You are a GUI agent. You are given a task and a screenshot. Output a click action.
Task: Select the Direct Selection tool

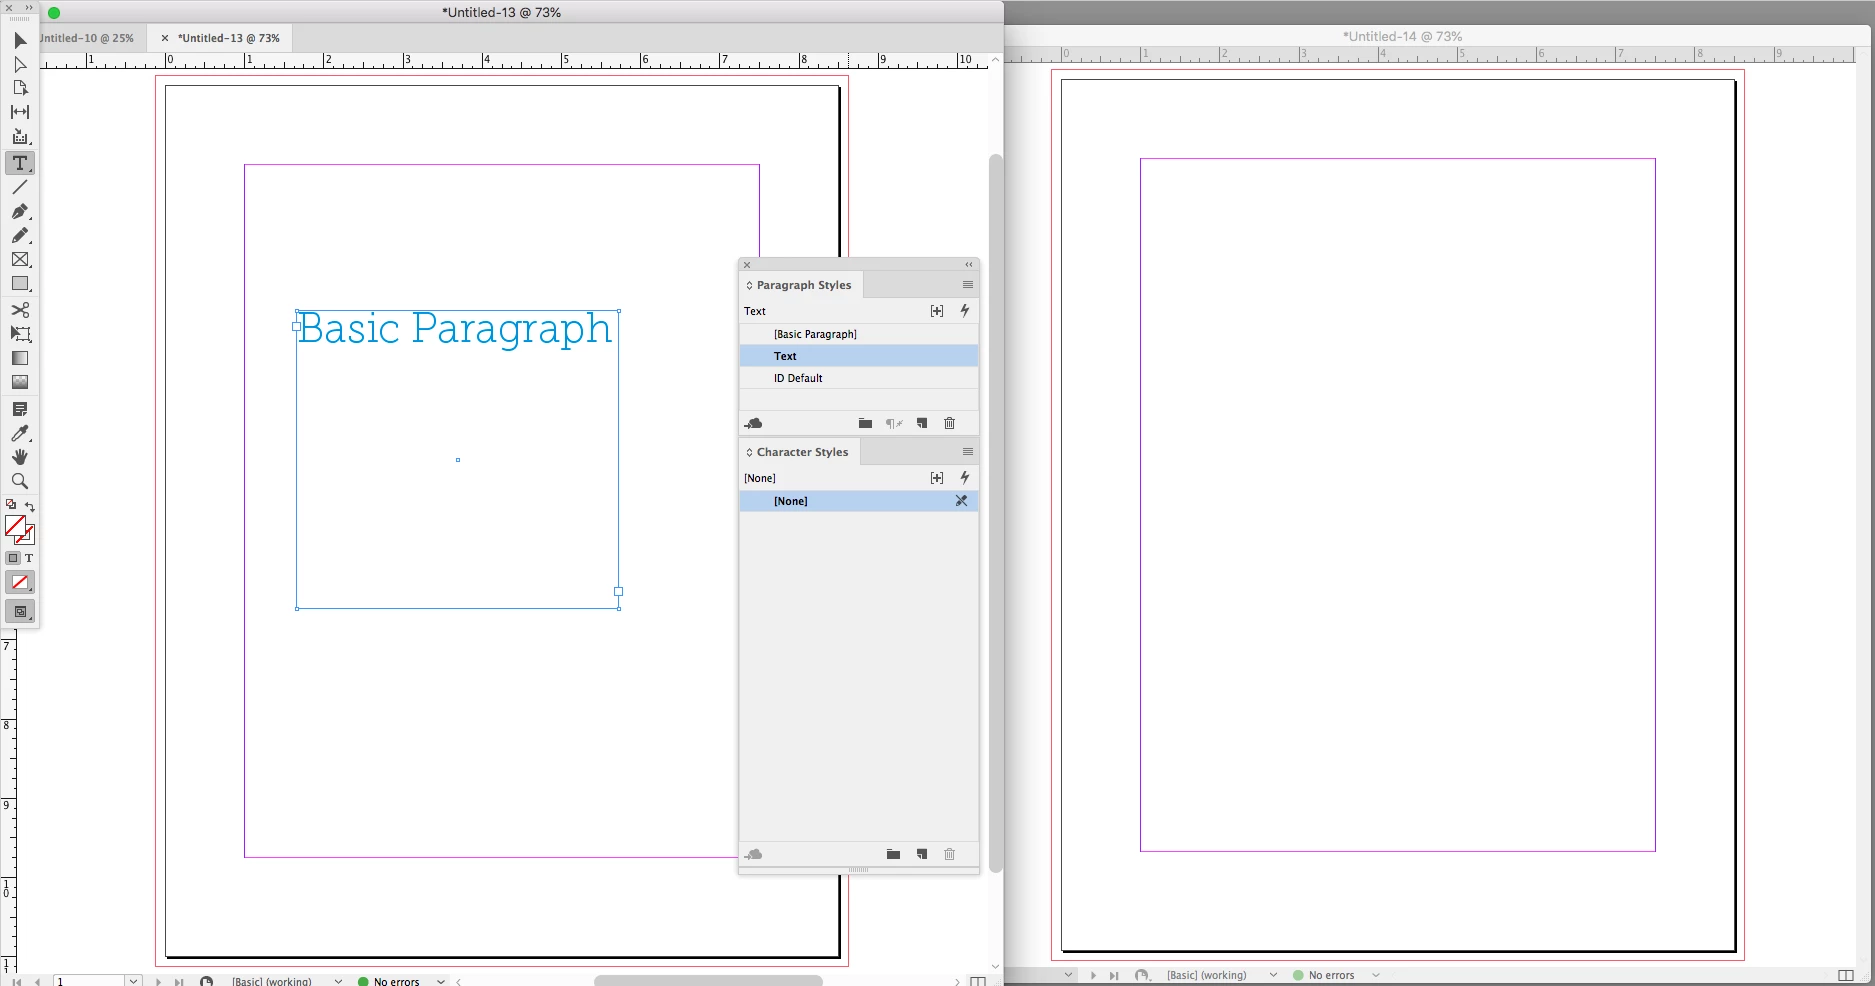[20, 64]
